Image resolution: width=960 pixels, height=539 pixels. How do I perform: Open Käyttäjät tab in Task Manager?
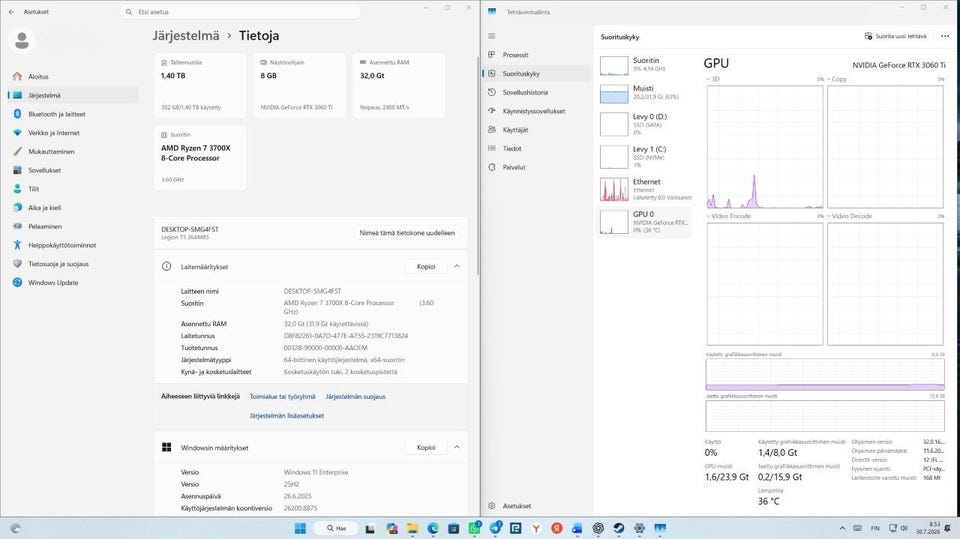click(x=515, y=130)
